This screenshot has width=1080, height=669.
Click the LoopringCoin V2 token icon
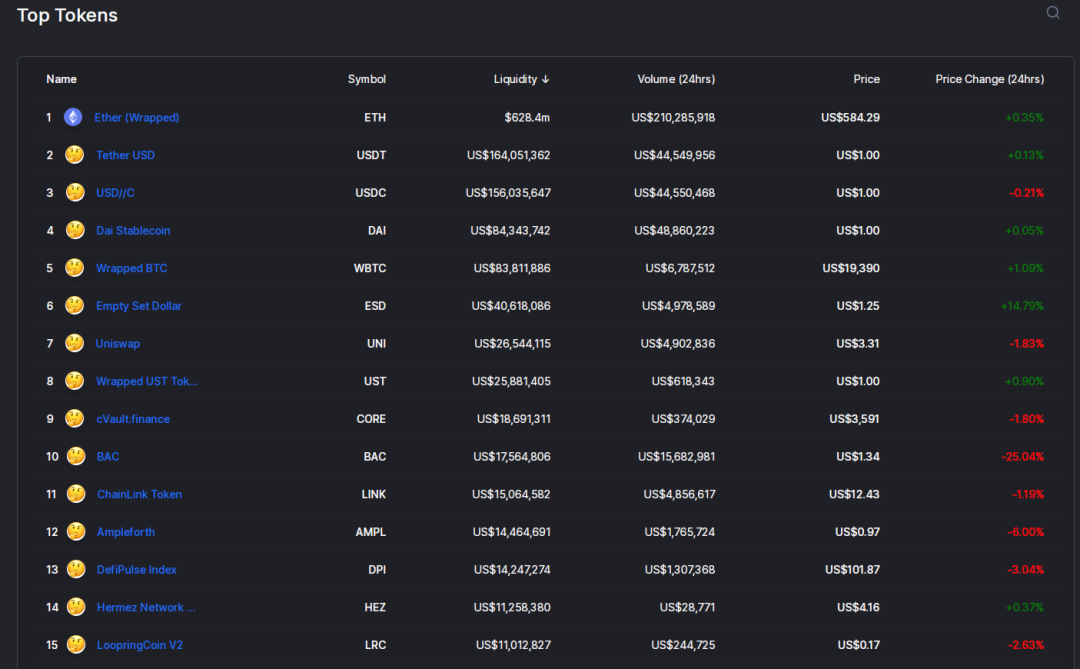coord(76,645)
